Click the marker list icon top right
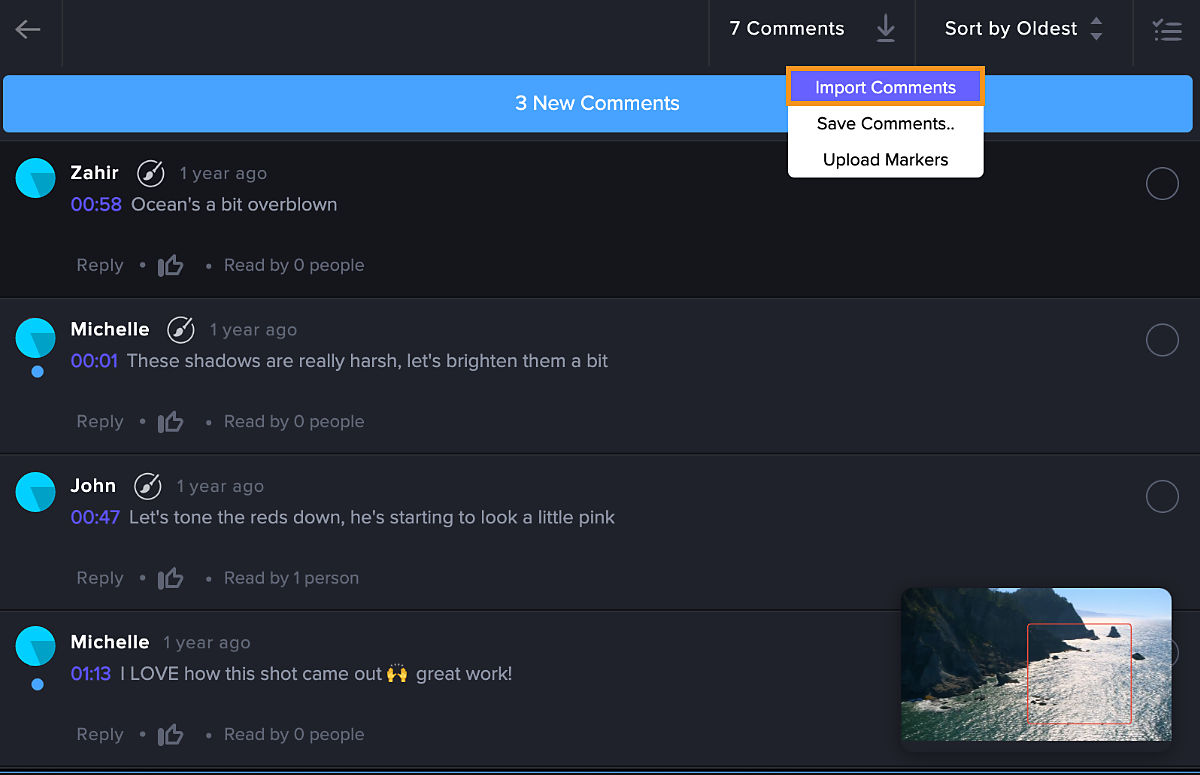 (1167, 30)
